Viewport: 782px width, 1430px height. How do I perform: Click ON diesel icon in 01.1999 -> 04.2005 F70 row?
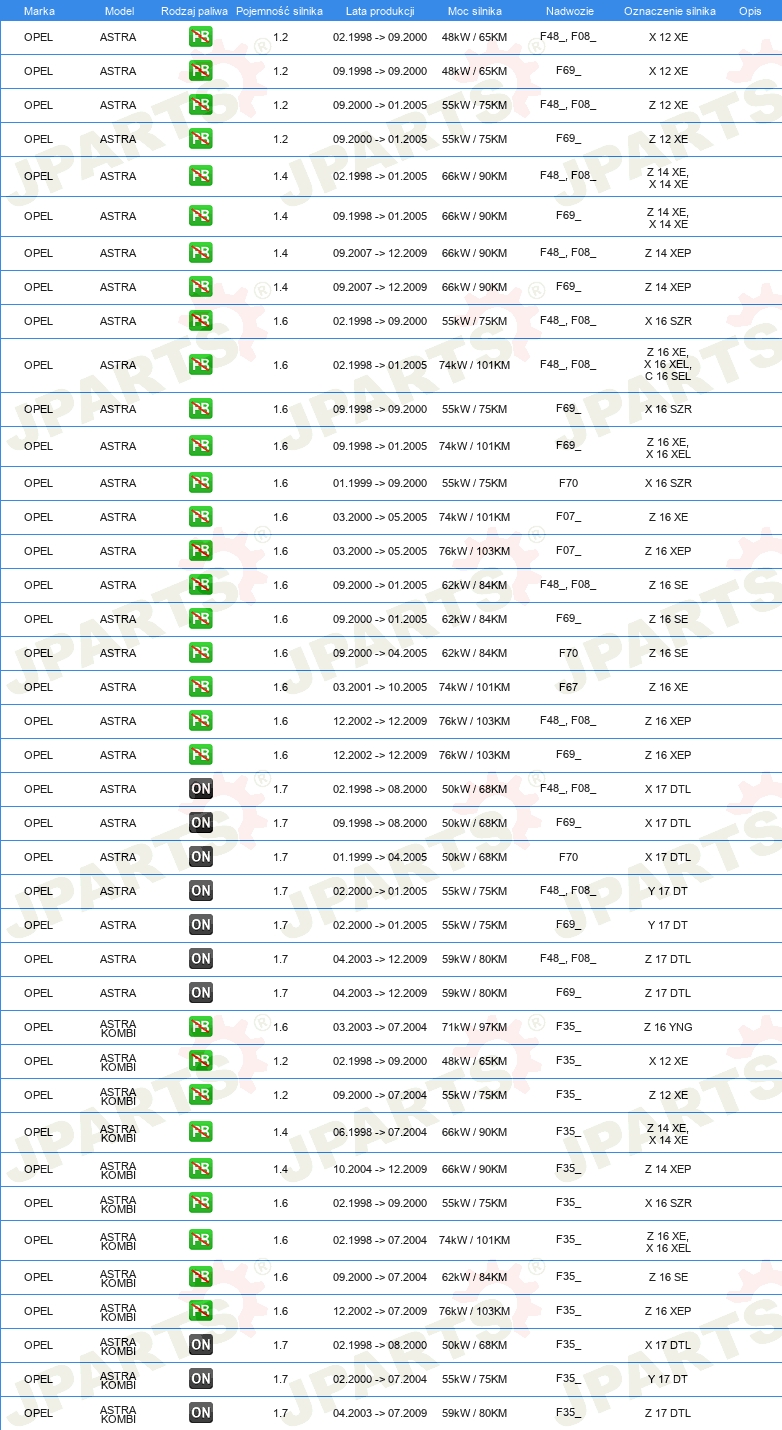click(201, 857)
